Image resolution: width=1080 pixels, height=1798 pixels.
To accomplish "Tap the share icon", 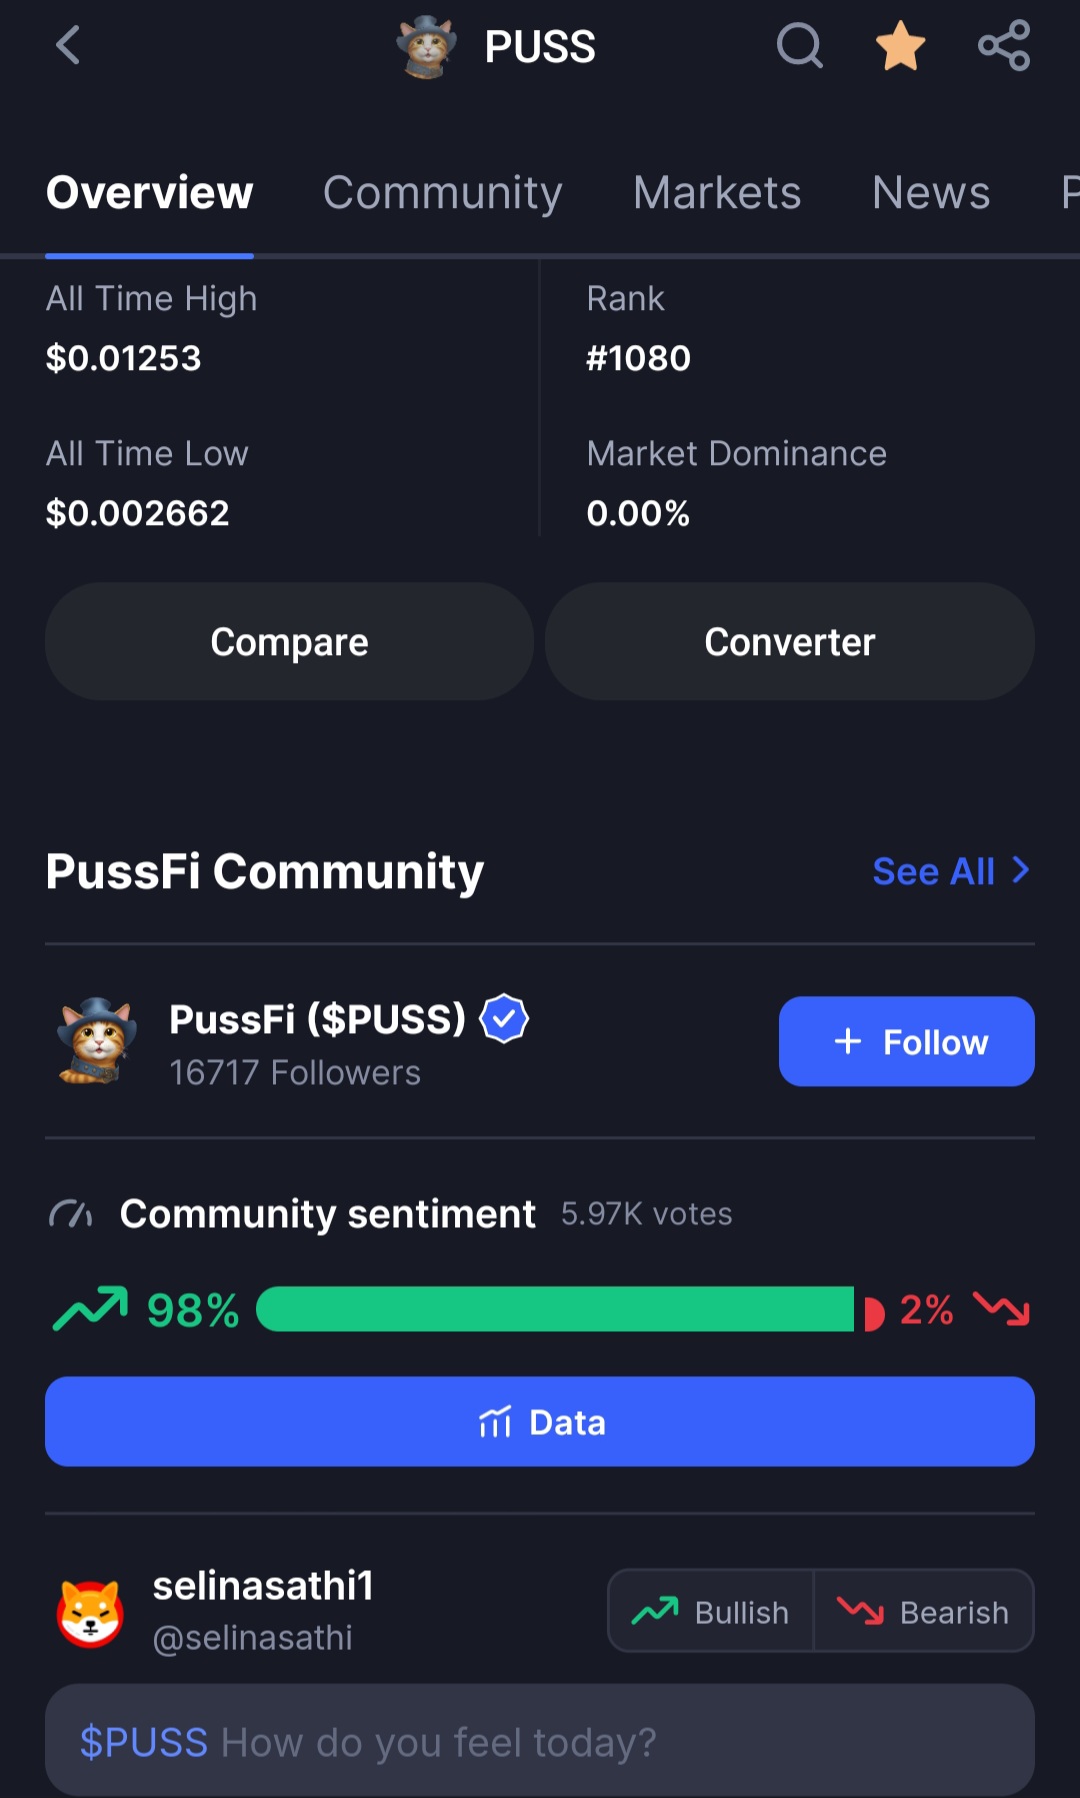I will point(1004,46).
